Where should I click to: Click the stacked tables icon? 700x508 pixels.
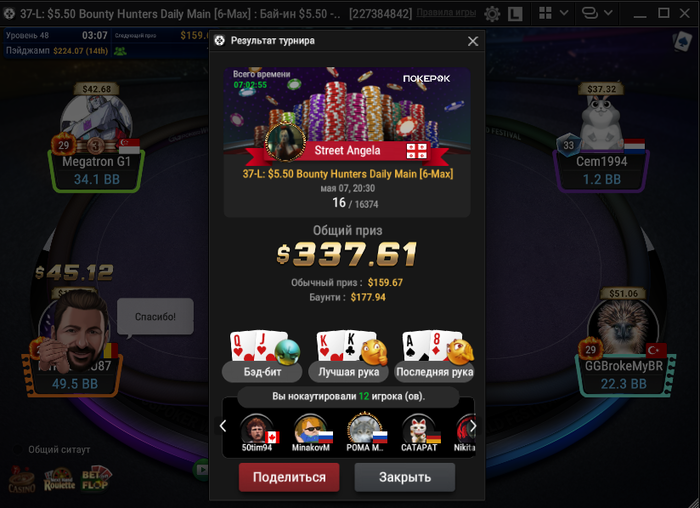pos(590,13)
